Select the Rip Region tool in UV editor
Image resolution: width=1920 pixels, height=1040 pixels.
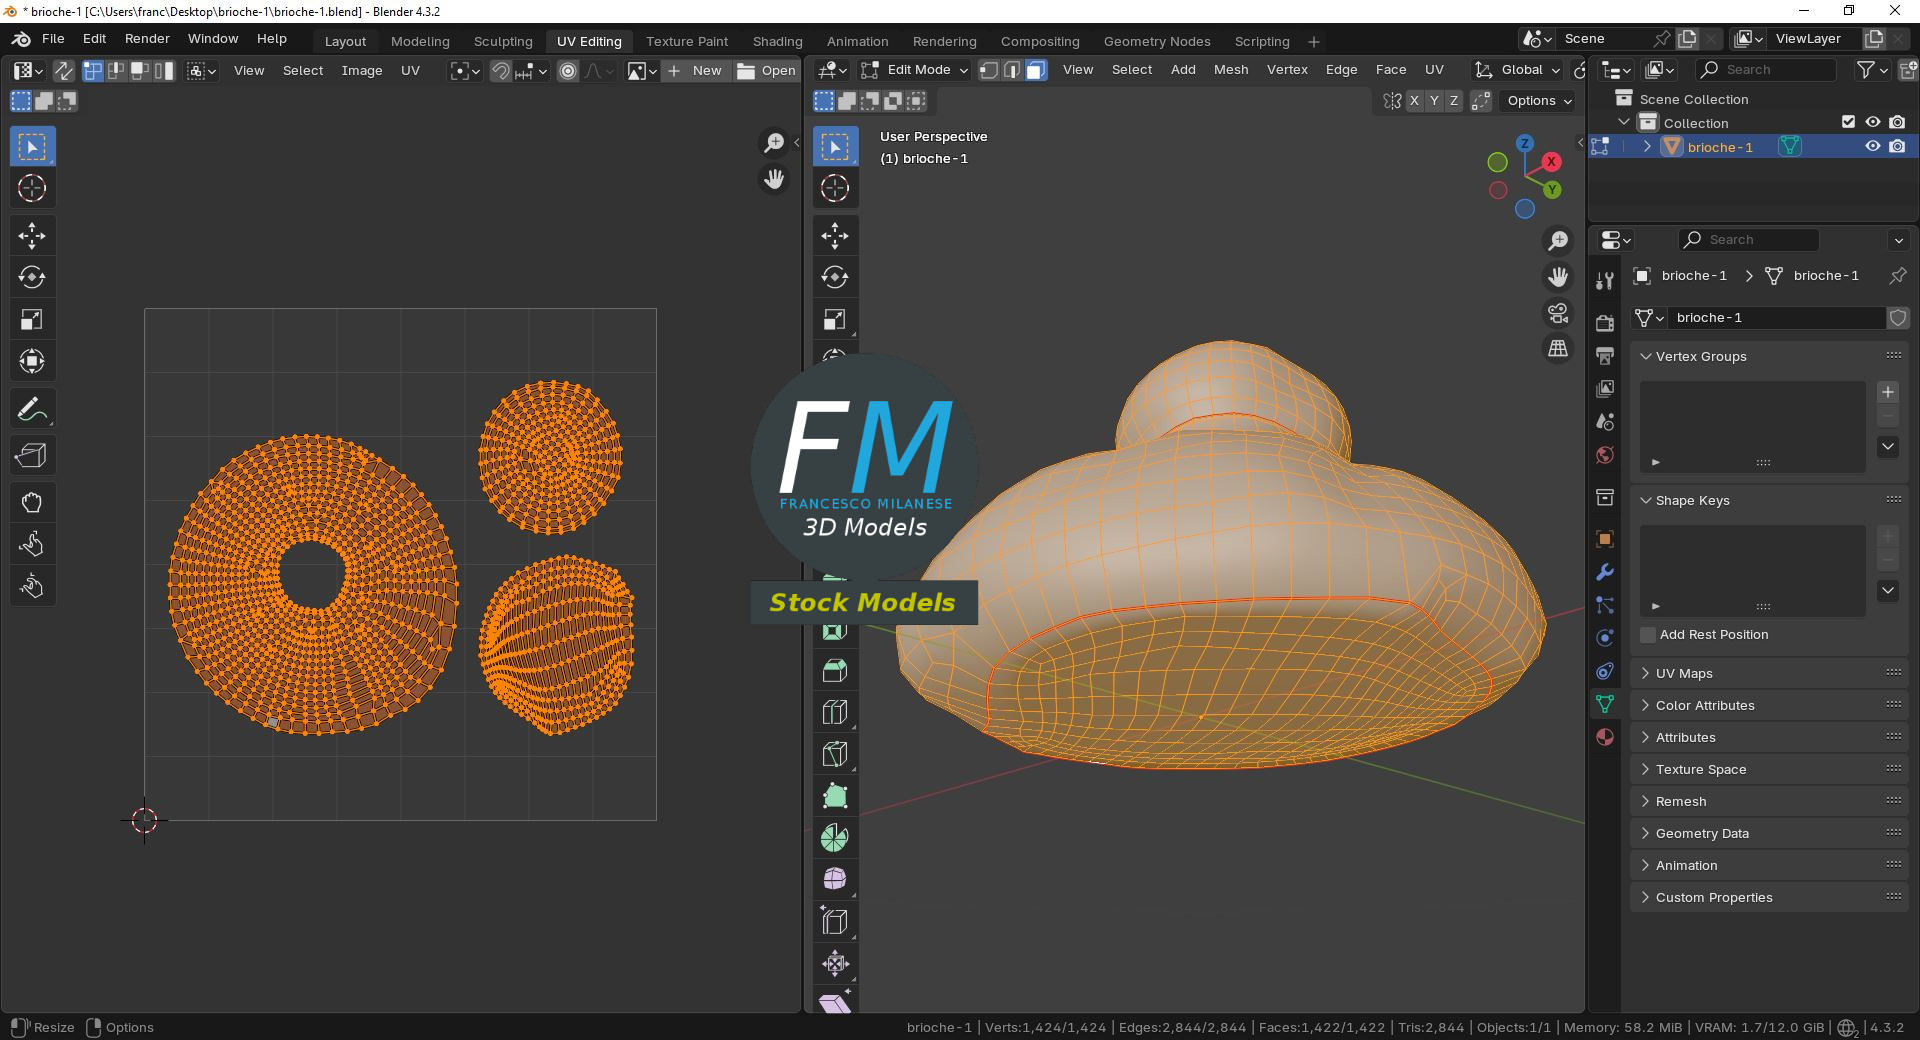point(32,456)
